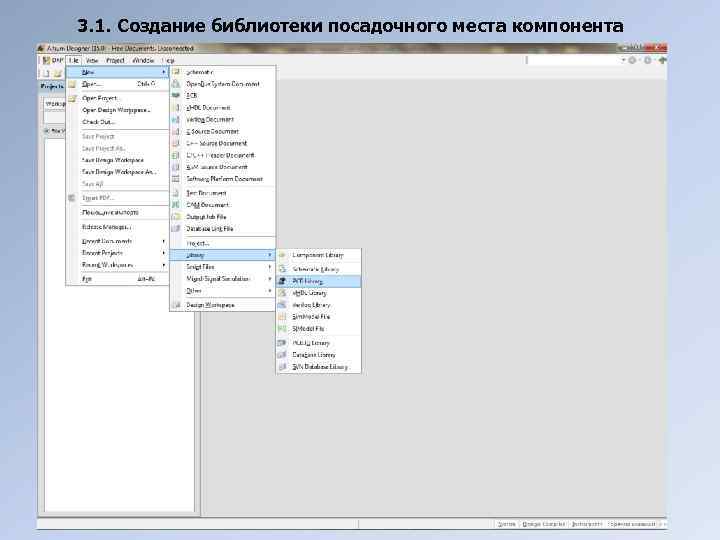Click the CAM Document icon
This screenshot has height=540, width=720.
pyautogui.click(x=176, y=205)
